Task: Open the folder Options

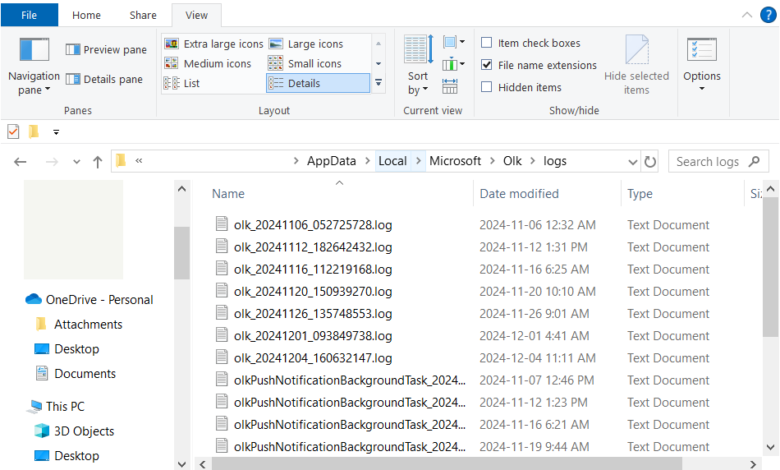Action: [x=702, y=65]
